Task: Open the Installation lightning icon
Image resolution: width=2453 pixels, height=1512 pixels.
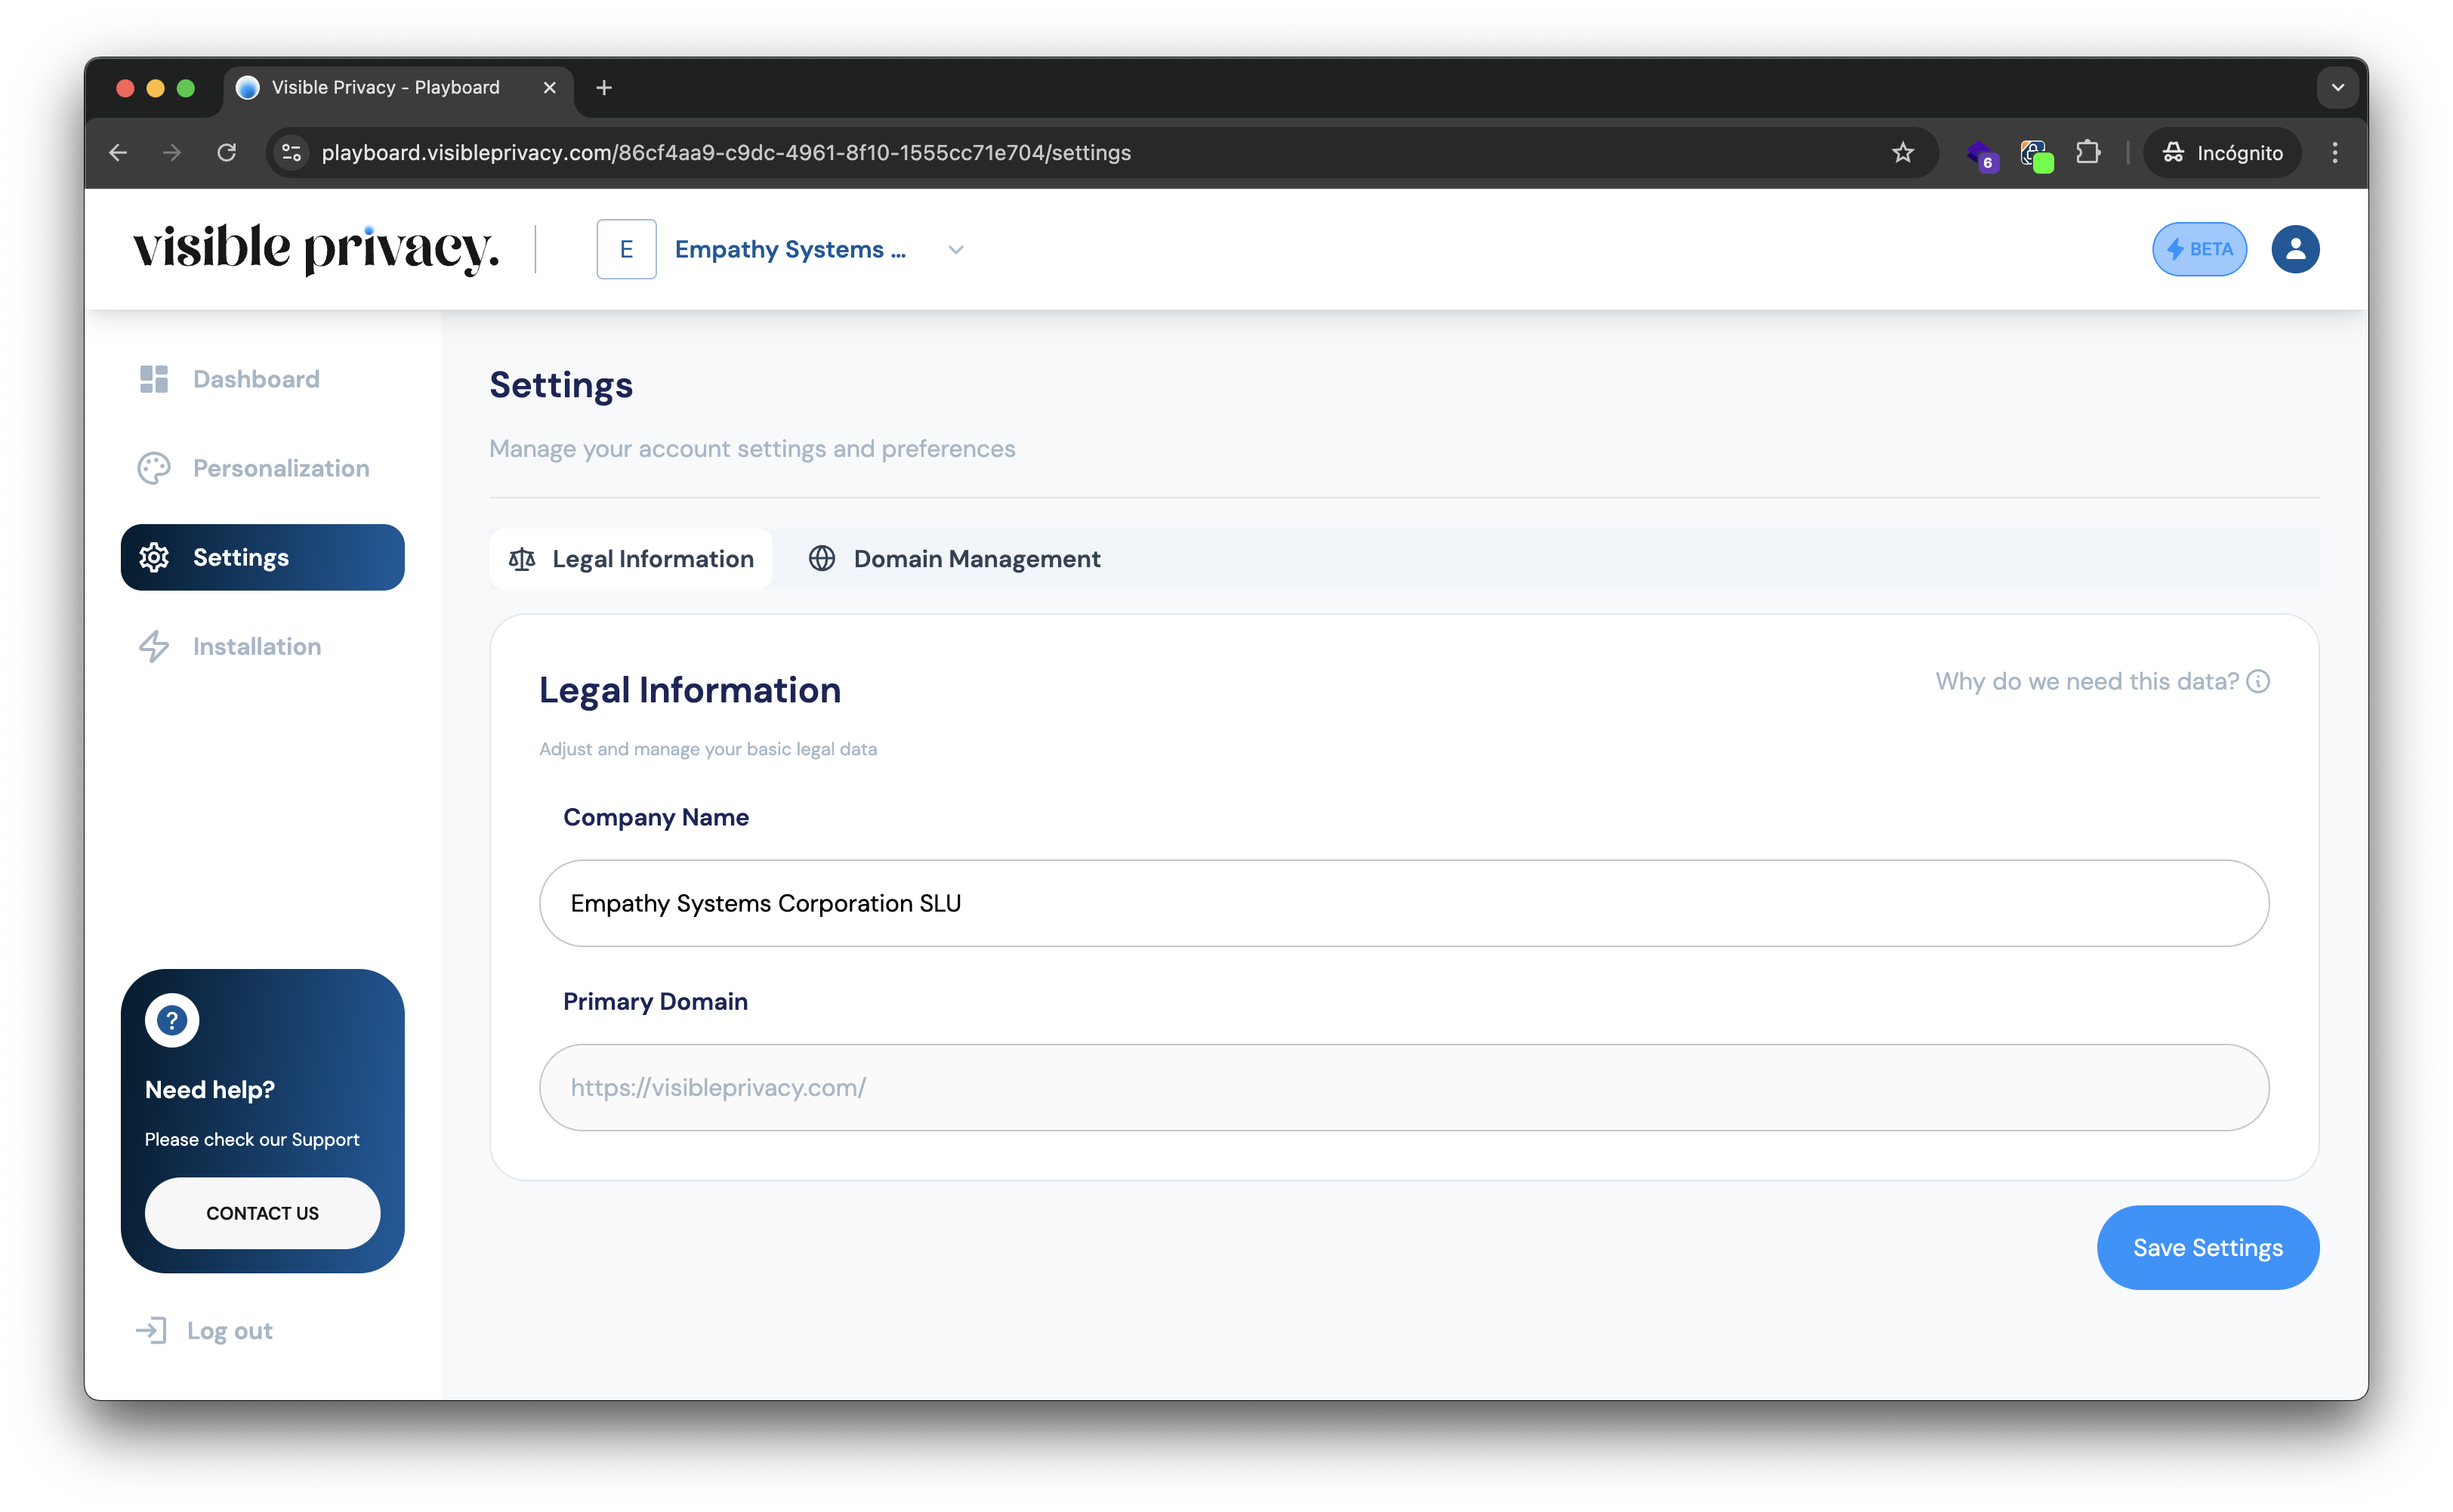Action: [x=154, y=646]
